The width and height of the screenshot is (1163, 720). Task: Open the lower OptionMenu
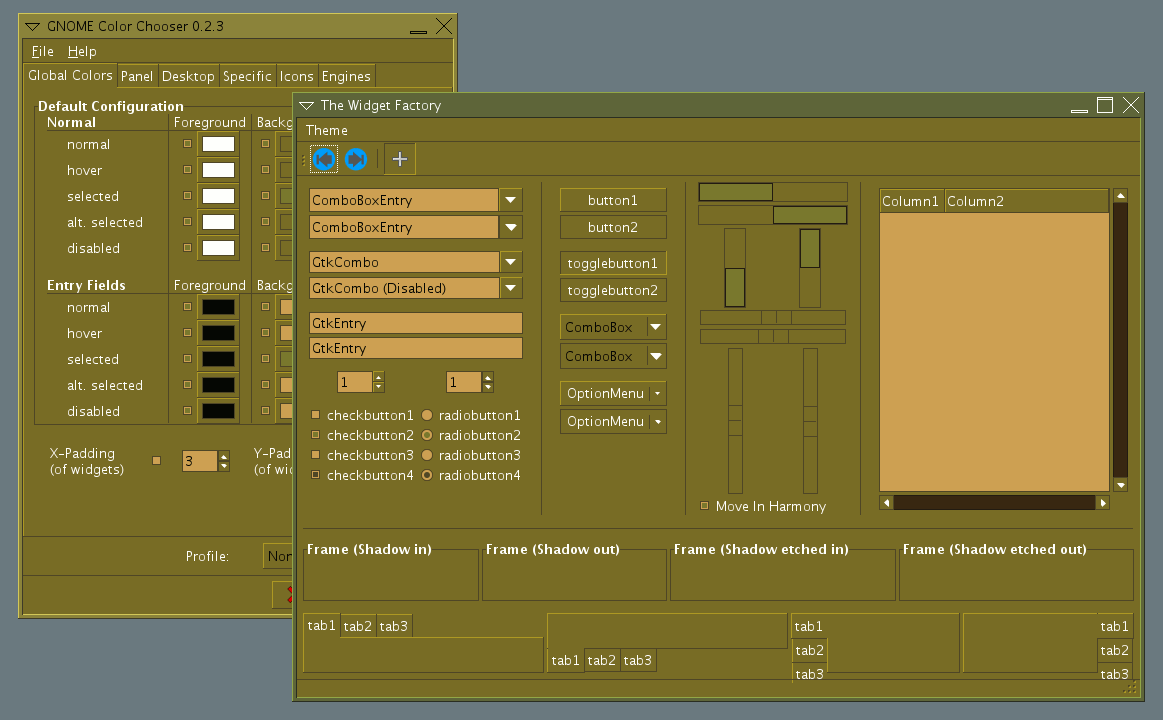point(613,421)
